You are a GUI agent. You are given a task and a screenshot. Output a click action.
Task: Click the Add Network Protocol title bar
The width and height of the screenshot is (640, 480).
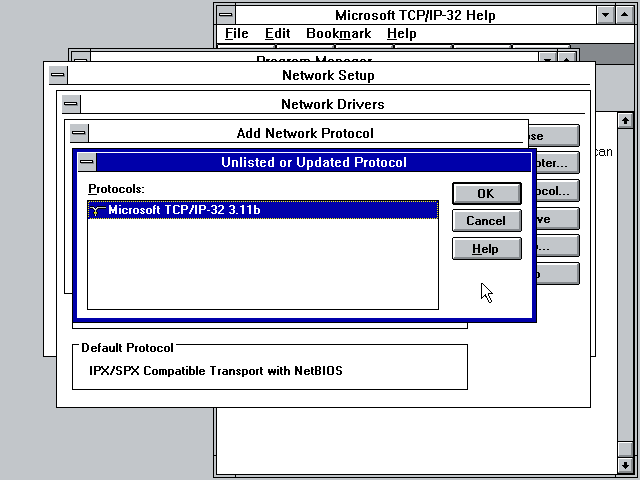pyautogui.click(x=305, y=133)
